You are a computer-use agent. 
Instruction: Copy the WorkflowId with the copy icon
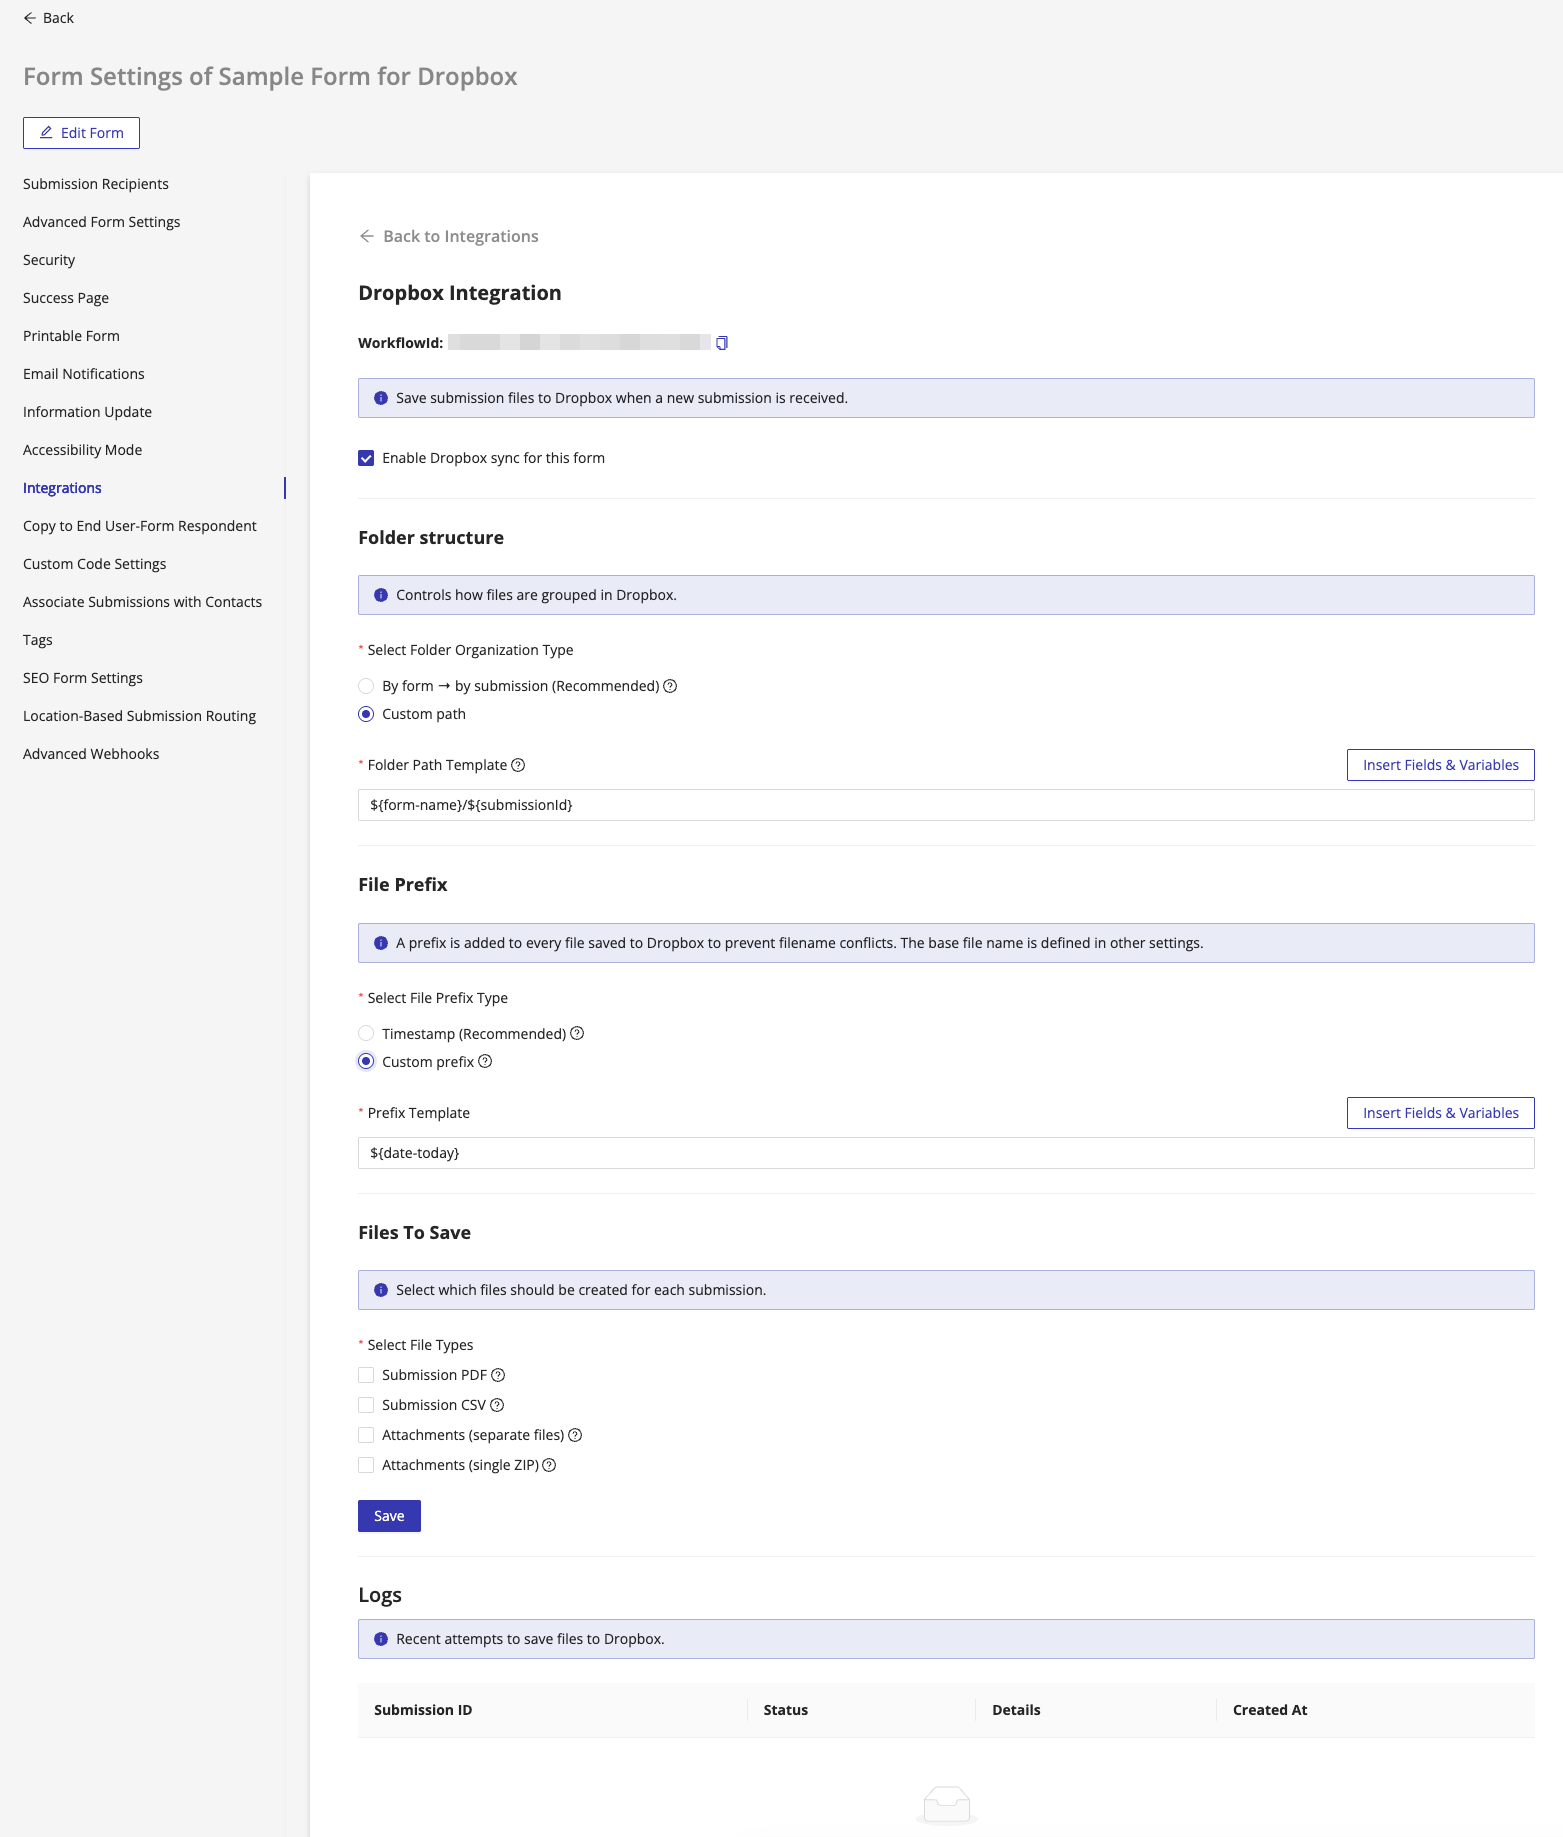(x=722, y=343)
